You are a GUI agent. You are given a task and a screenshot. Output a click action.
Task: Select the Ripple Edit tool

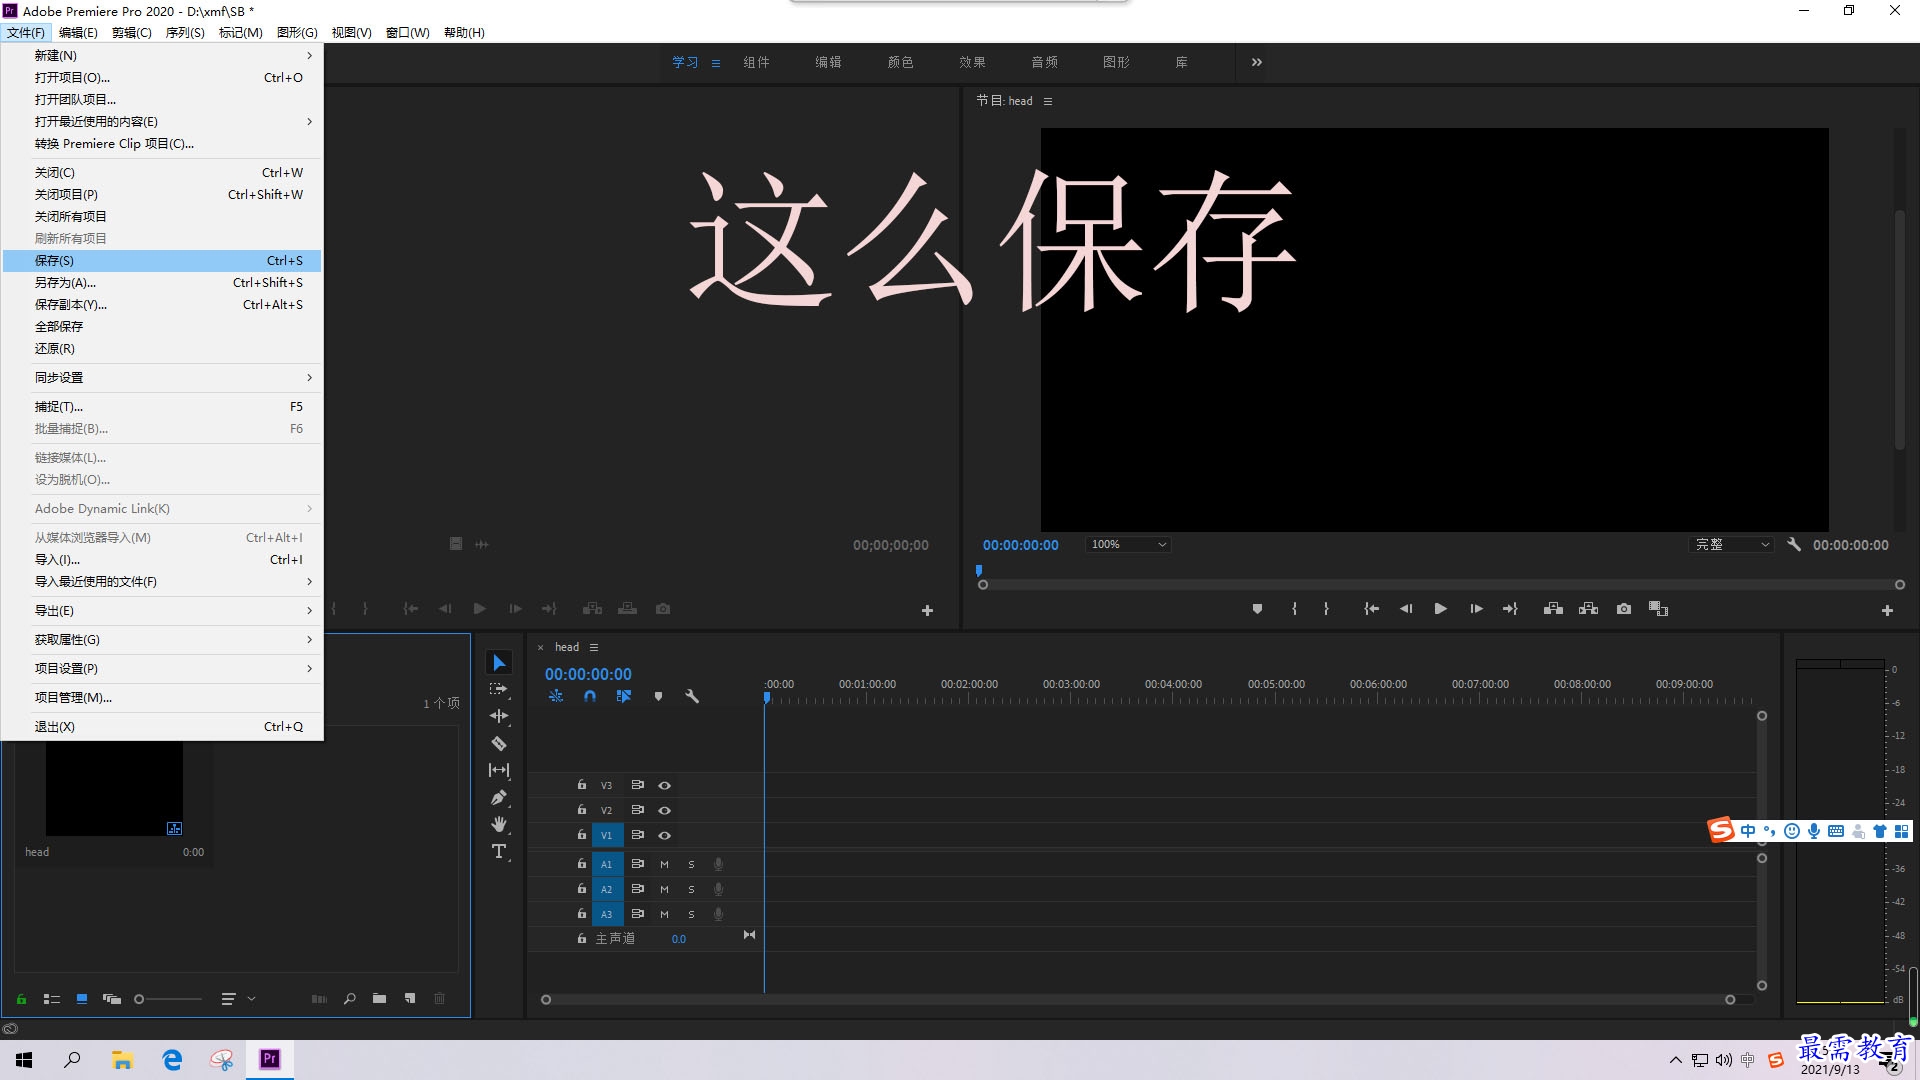pyautogui.click(x=499, y=716)
